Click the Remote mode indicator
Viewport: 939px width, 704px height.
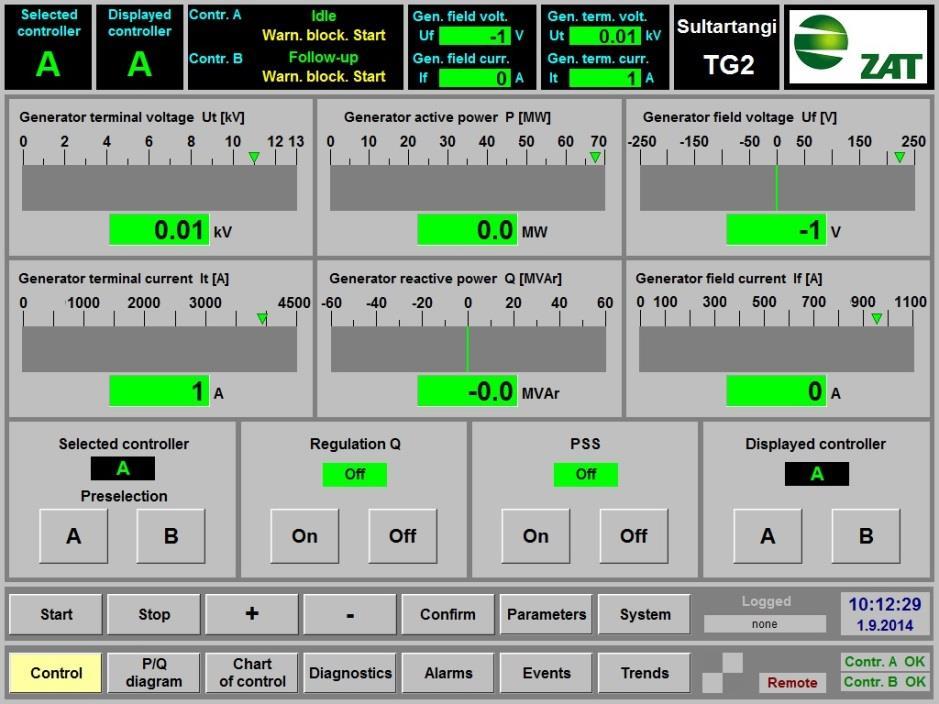tap(792, 682)
